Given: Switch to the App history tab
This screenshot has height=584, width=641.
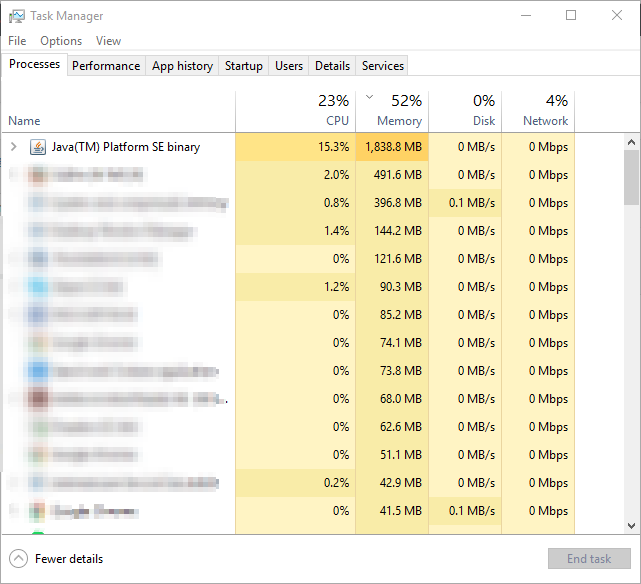Looking at the screenshot, I should pyautogui.click(x=182, y=66).
